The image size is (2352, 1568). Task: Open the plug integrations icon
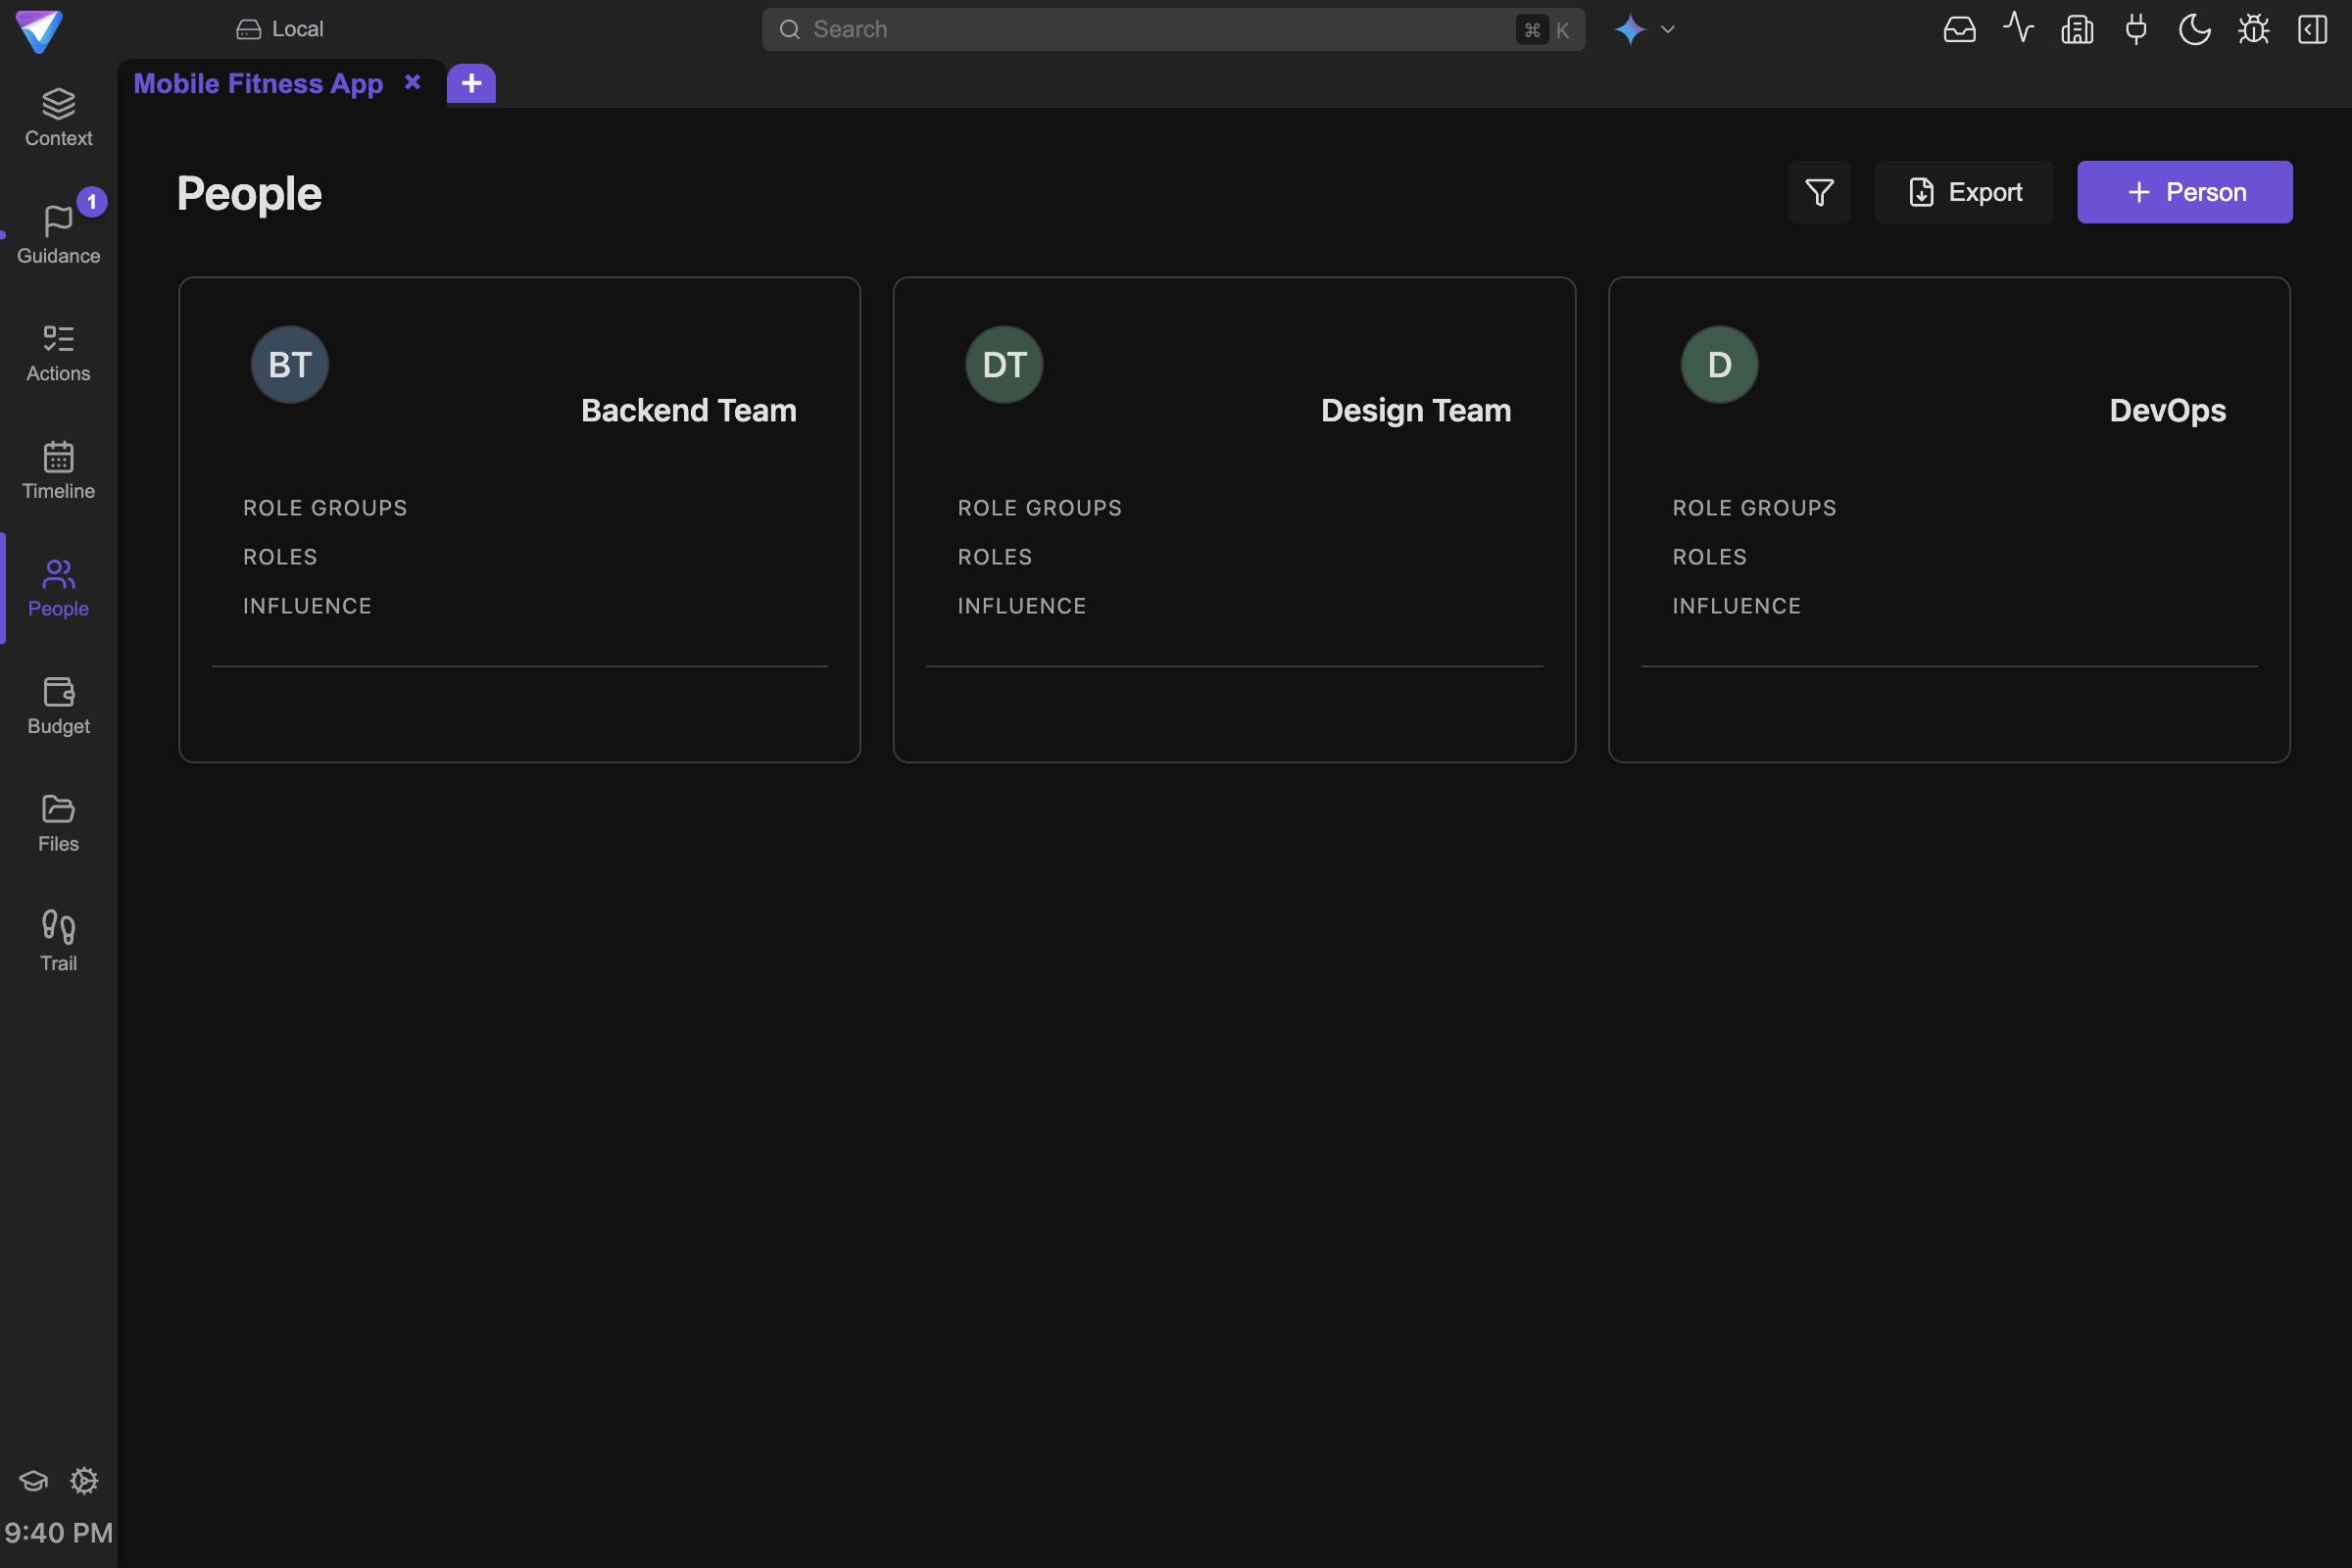2136,29
